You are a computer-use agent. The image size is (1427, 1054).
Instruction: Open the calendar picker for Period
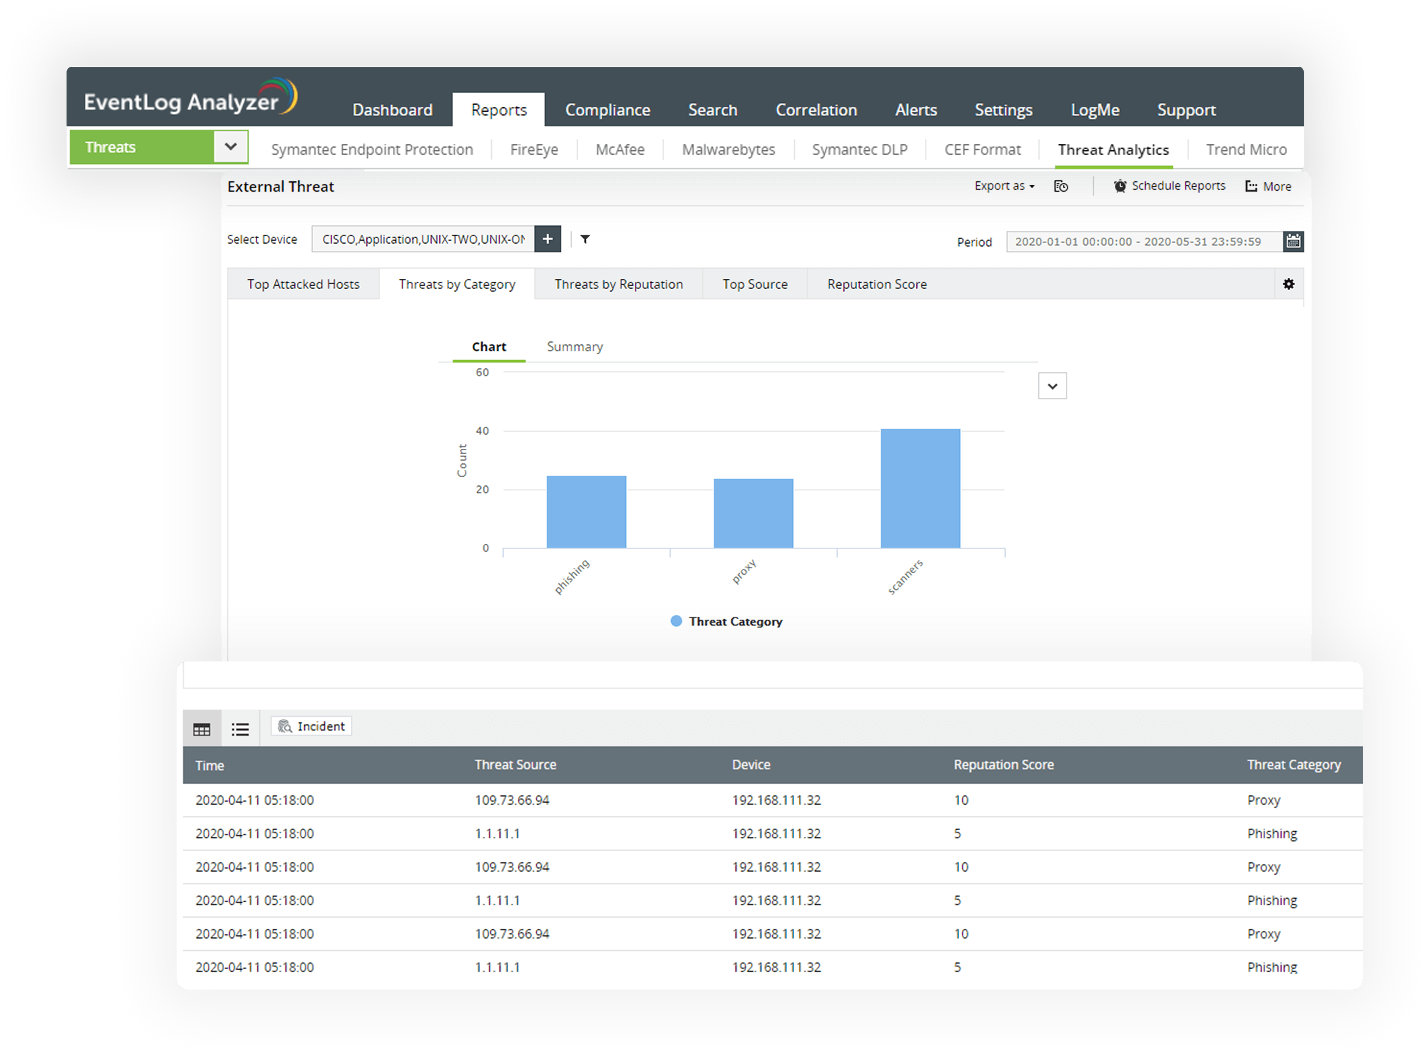(x=1293, y=241)
